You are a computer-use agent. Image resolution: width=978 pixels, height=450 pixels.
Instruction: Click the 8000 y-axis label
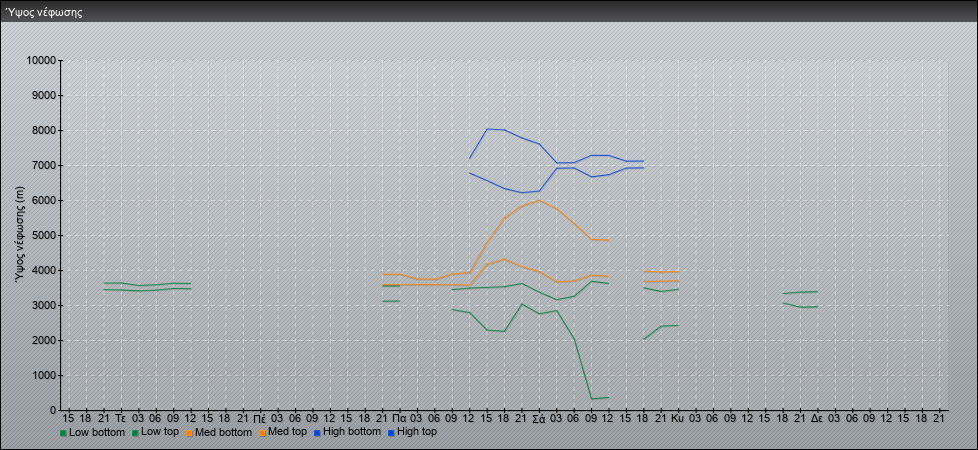pyautogui.click(x=44, y=130)
